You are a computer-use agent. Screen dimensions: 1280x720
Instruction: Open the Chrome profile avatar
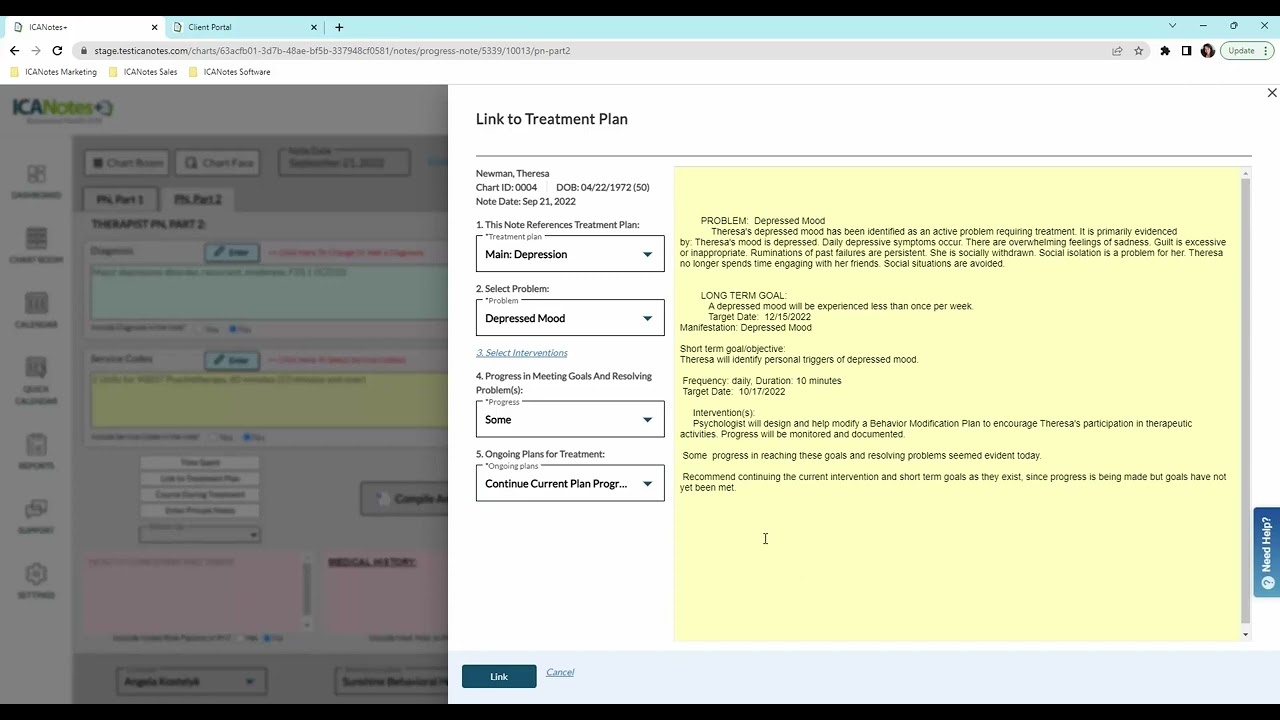pyautogui.click(x=1207, y=50)
